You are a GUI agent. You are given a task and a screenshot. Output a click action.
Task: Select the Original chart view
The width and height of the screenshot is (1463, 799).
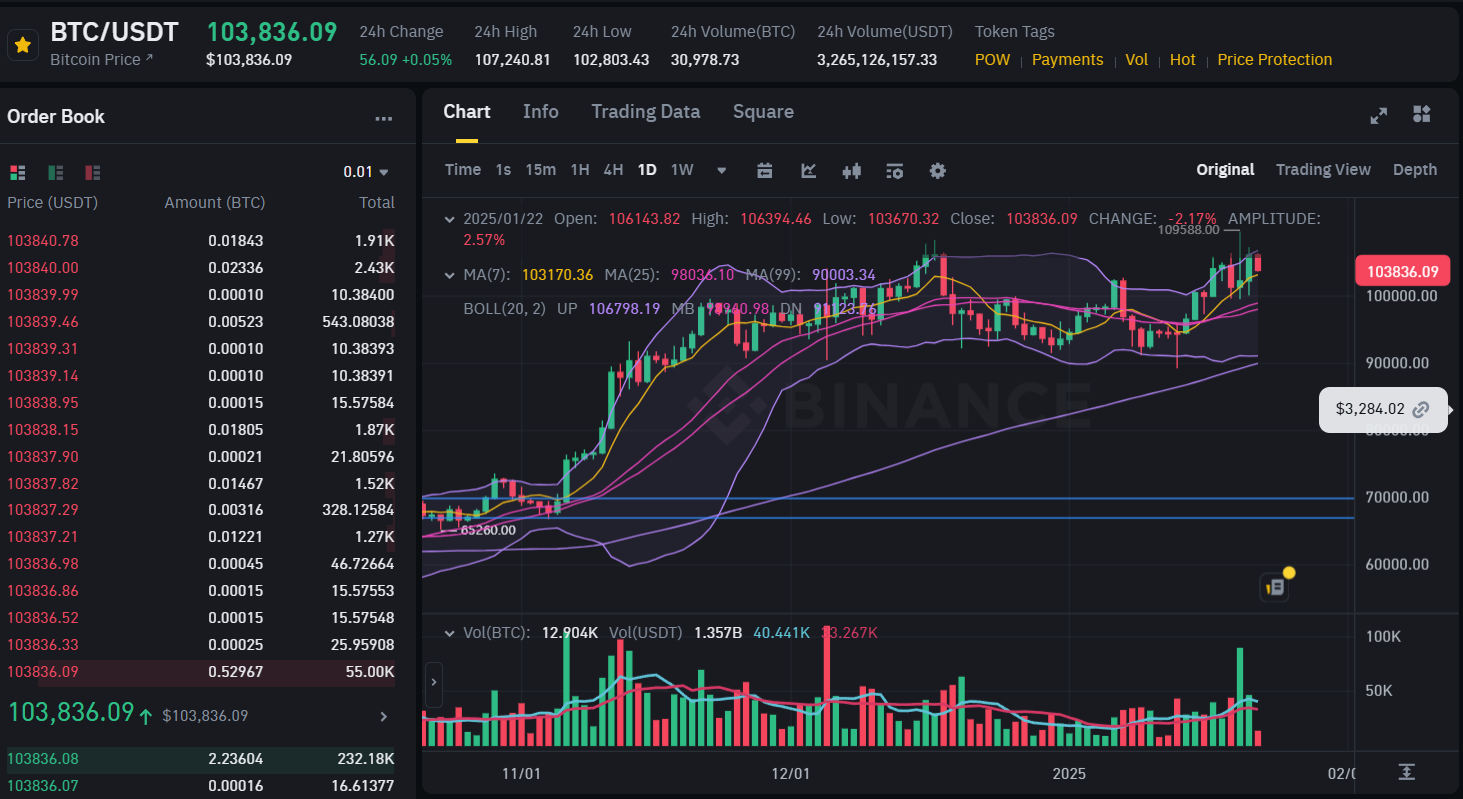coord(1225,170)
